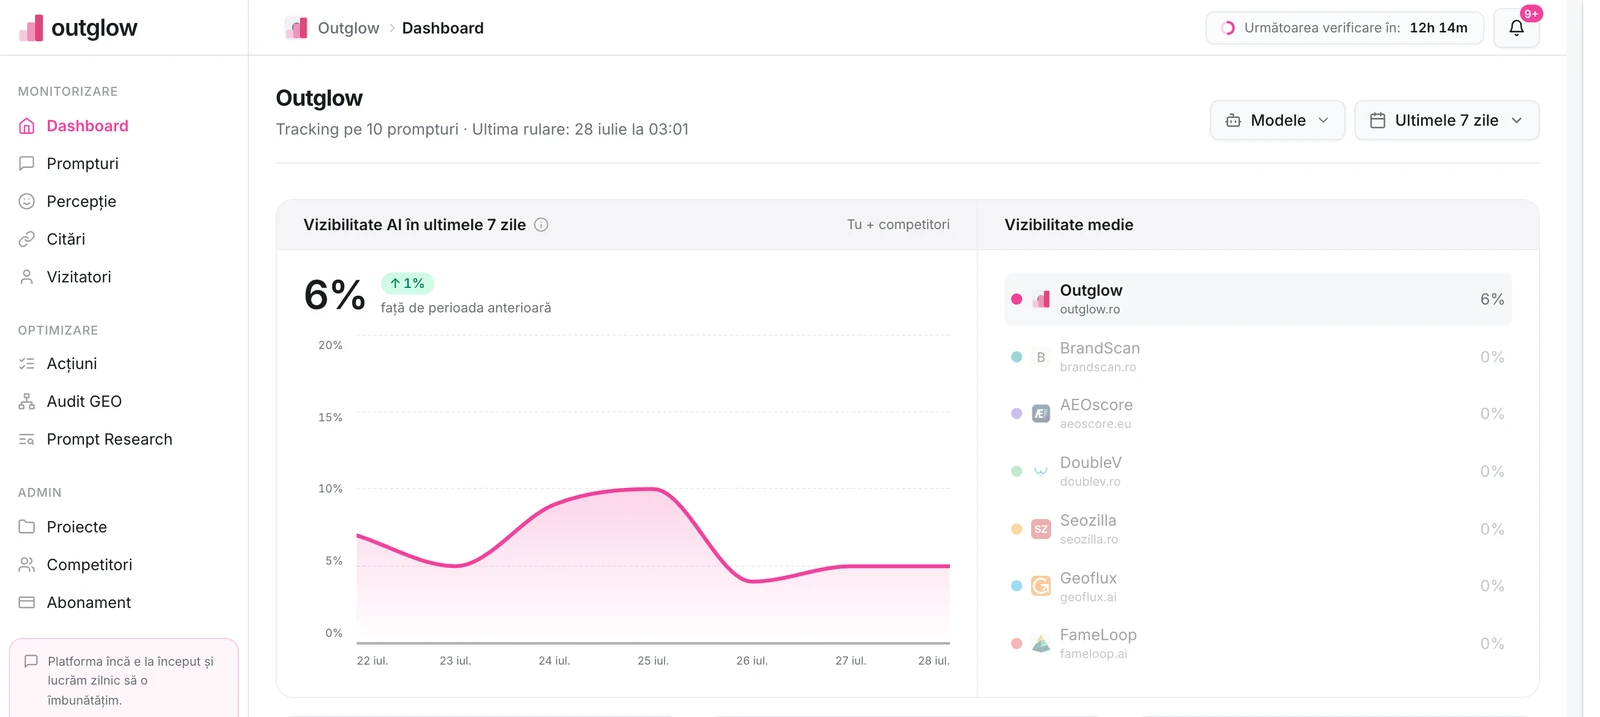Click the purple AEOscore color dot
This screenshot has height=717, width=1600.
(1017, 414)
